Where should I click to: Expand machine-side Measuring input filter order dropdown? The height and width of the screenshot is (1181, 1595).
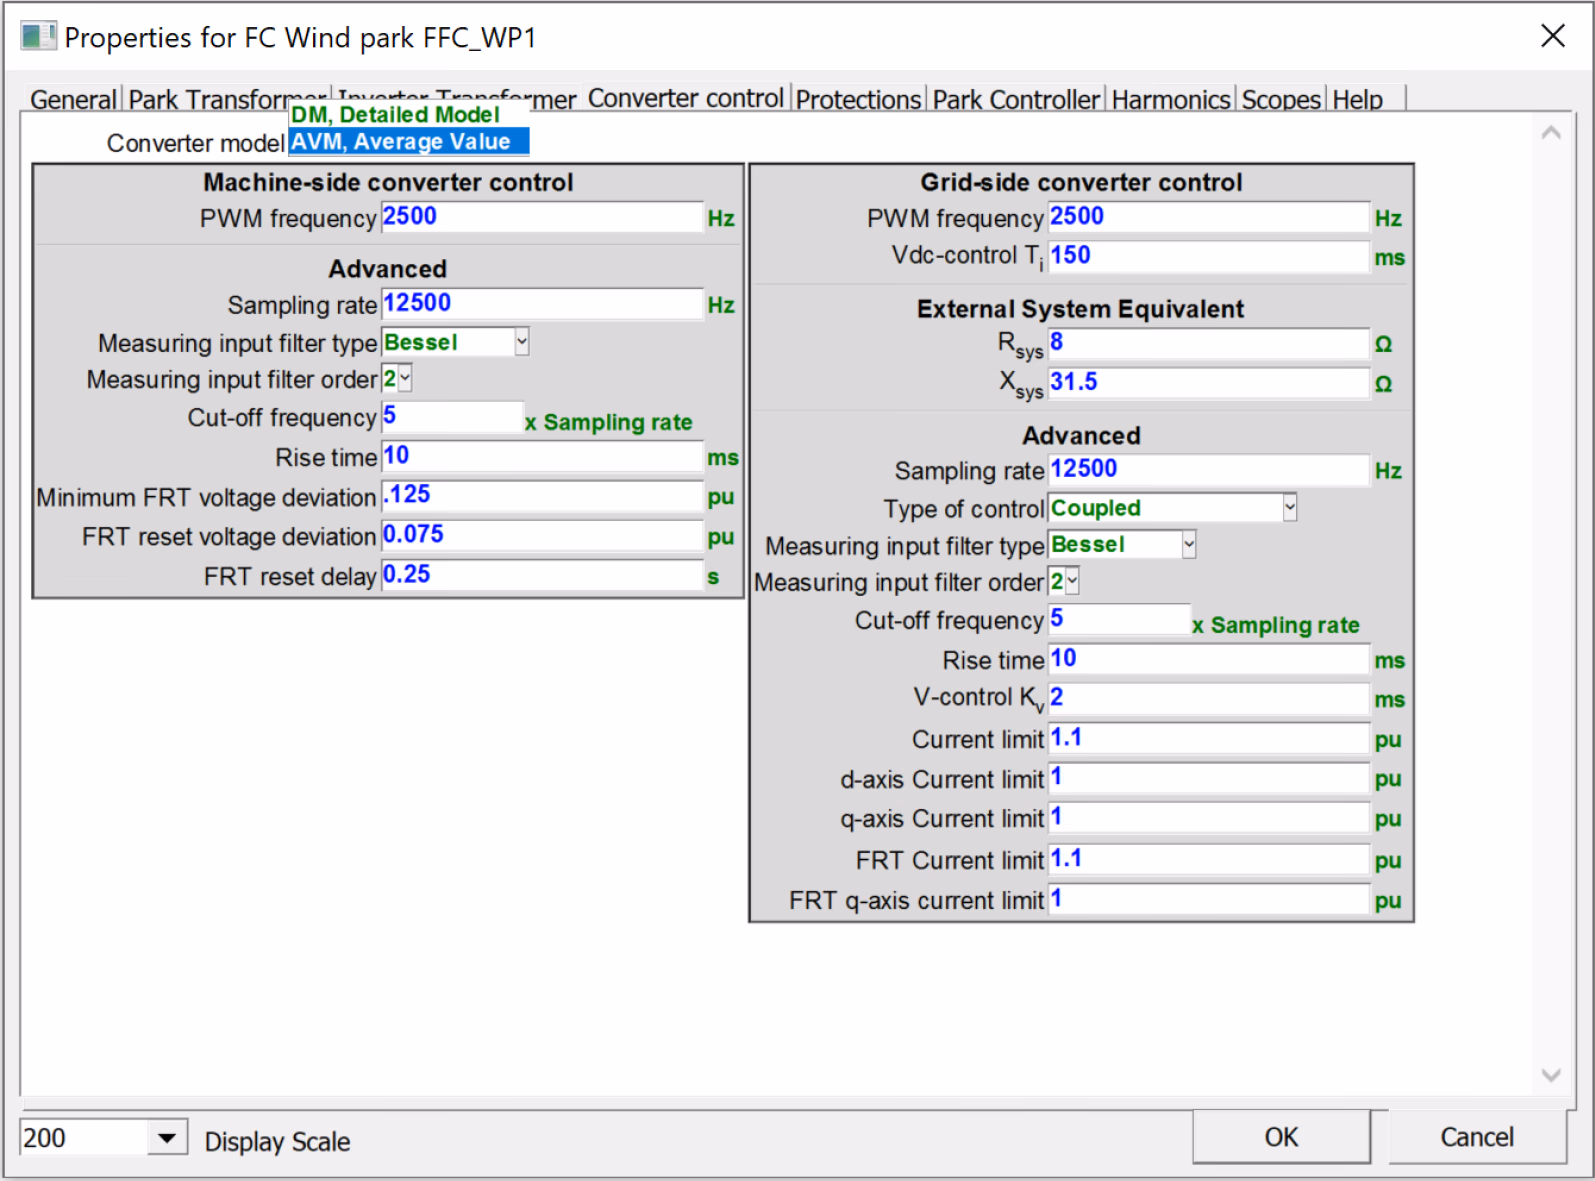point(405,379)
